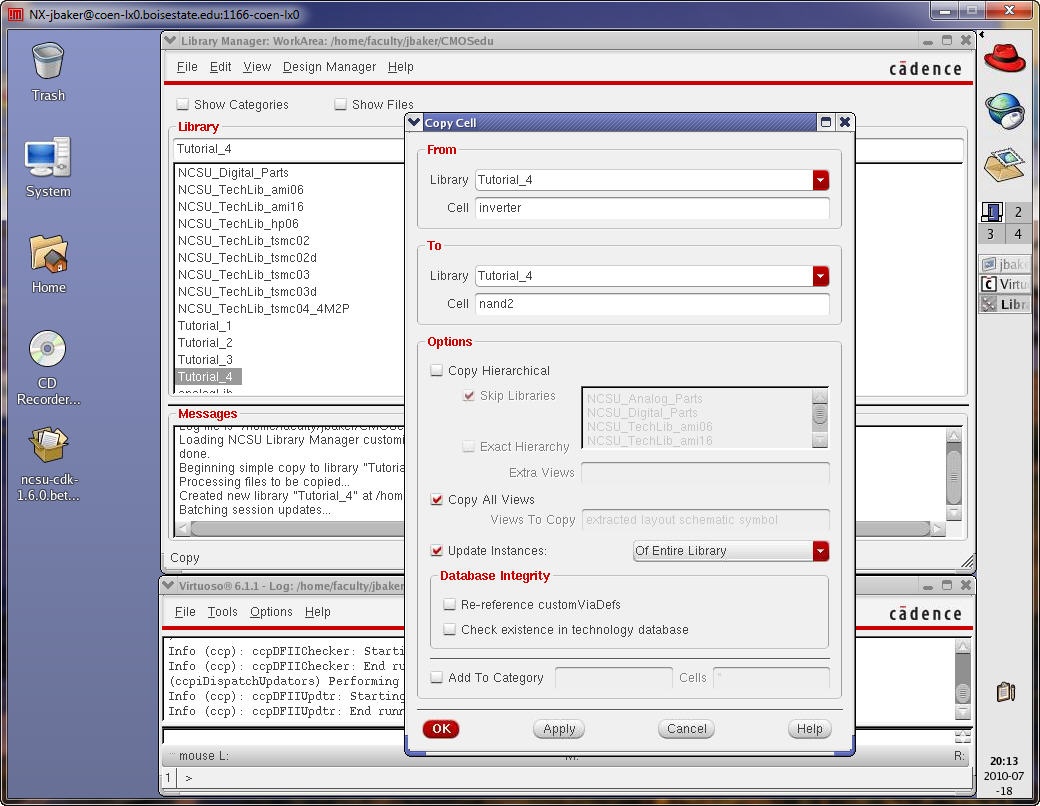This screenshot has height=806, width=1040.
Task: Click the clipboard icon in side panel
Action: (x=1006, y=691)
